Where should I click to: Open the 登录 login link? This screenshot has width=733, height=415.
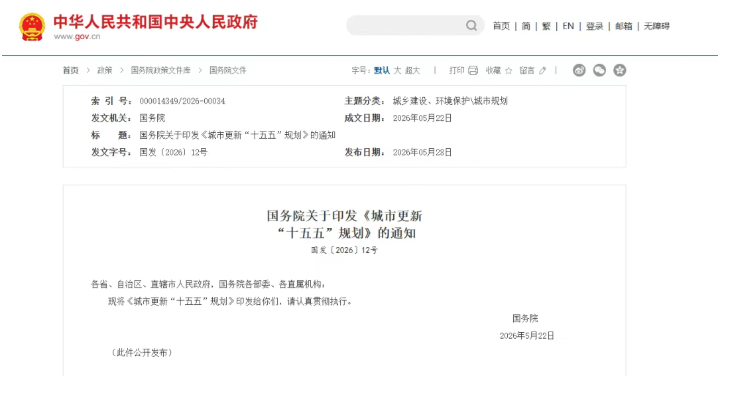click(x=595, y=26)
